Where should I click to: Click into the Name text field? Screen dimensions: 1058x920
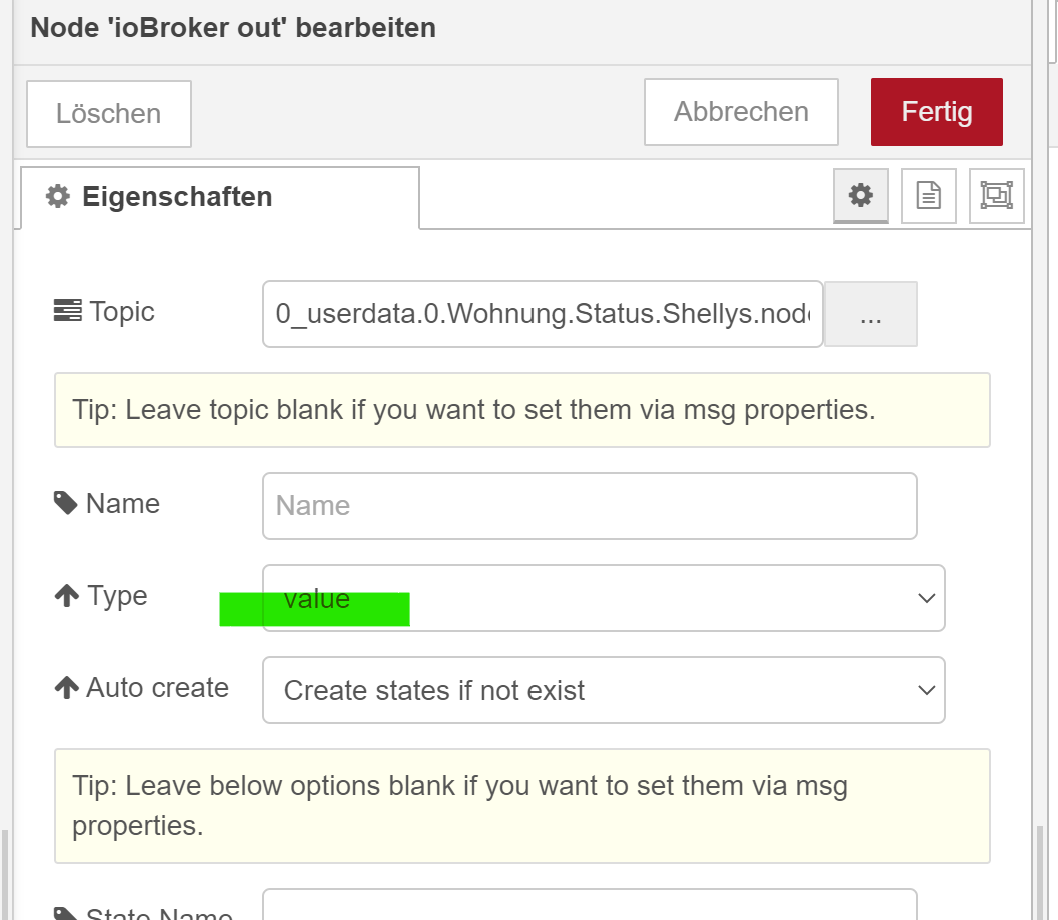point(589,506)
